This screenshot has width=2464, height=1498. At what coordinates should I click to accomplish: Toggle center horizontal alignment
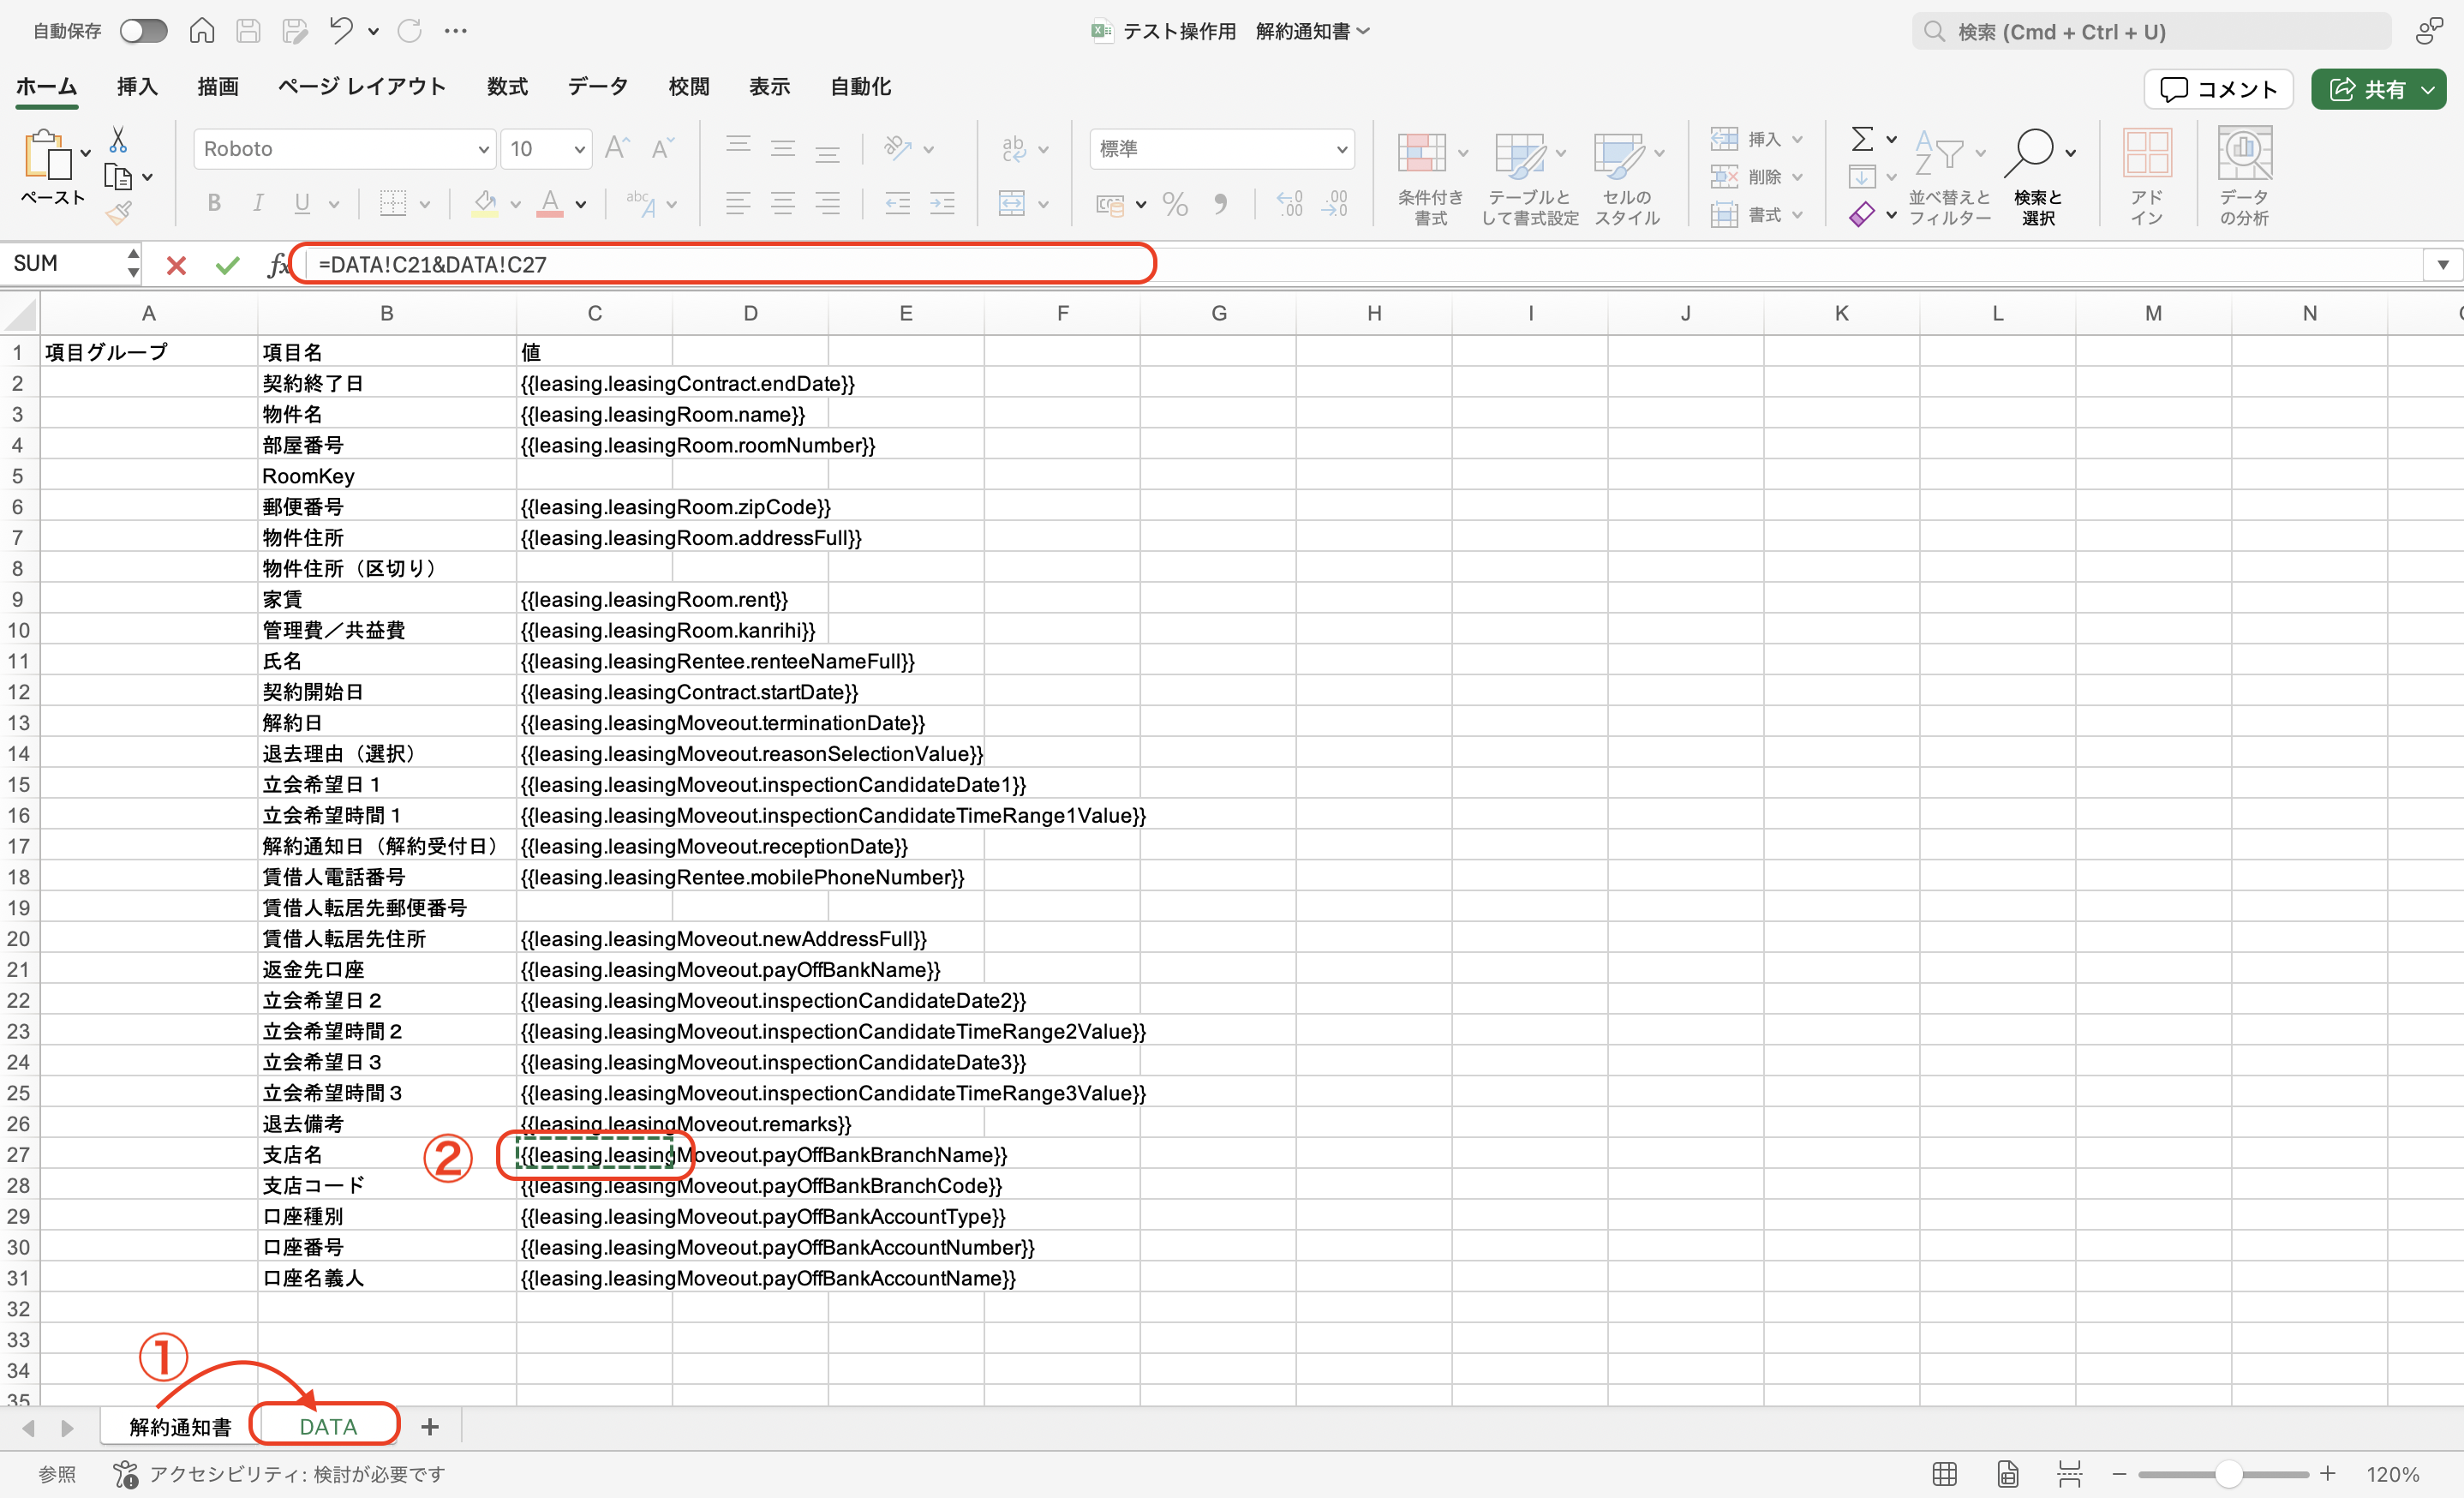click(783, 203)
